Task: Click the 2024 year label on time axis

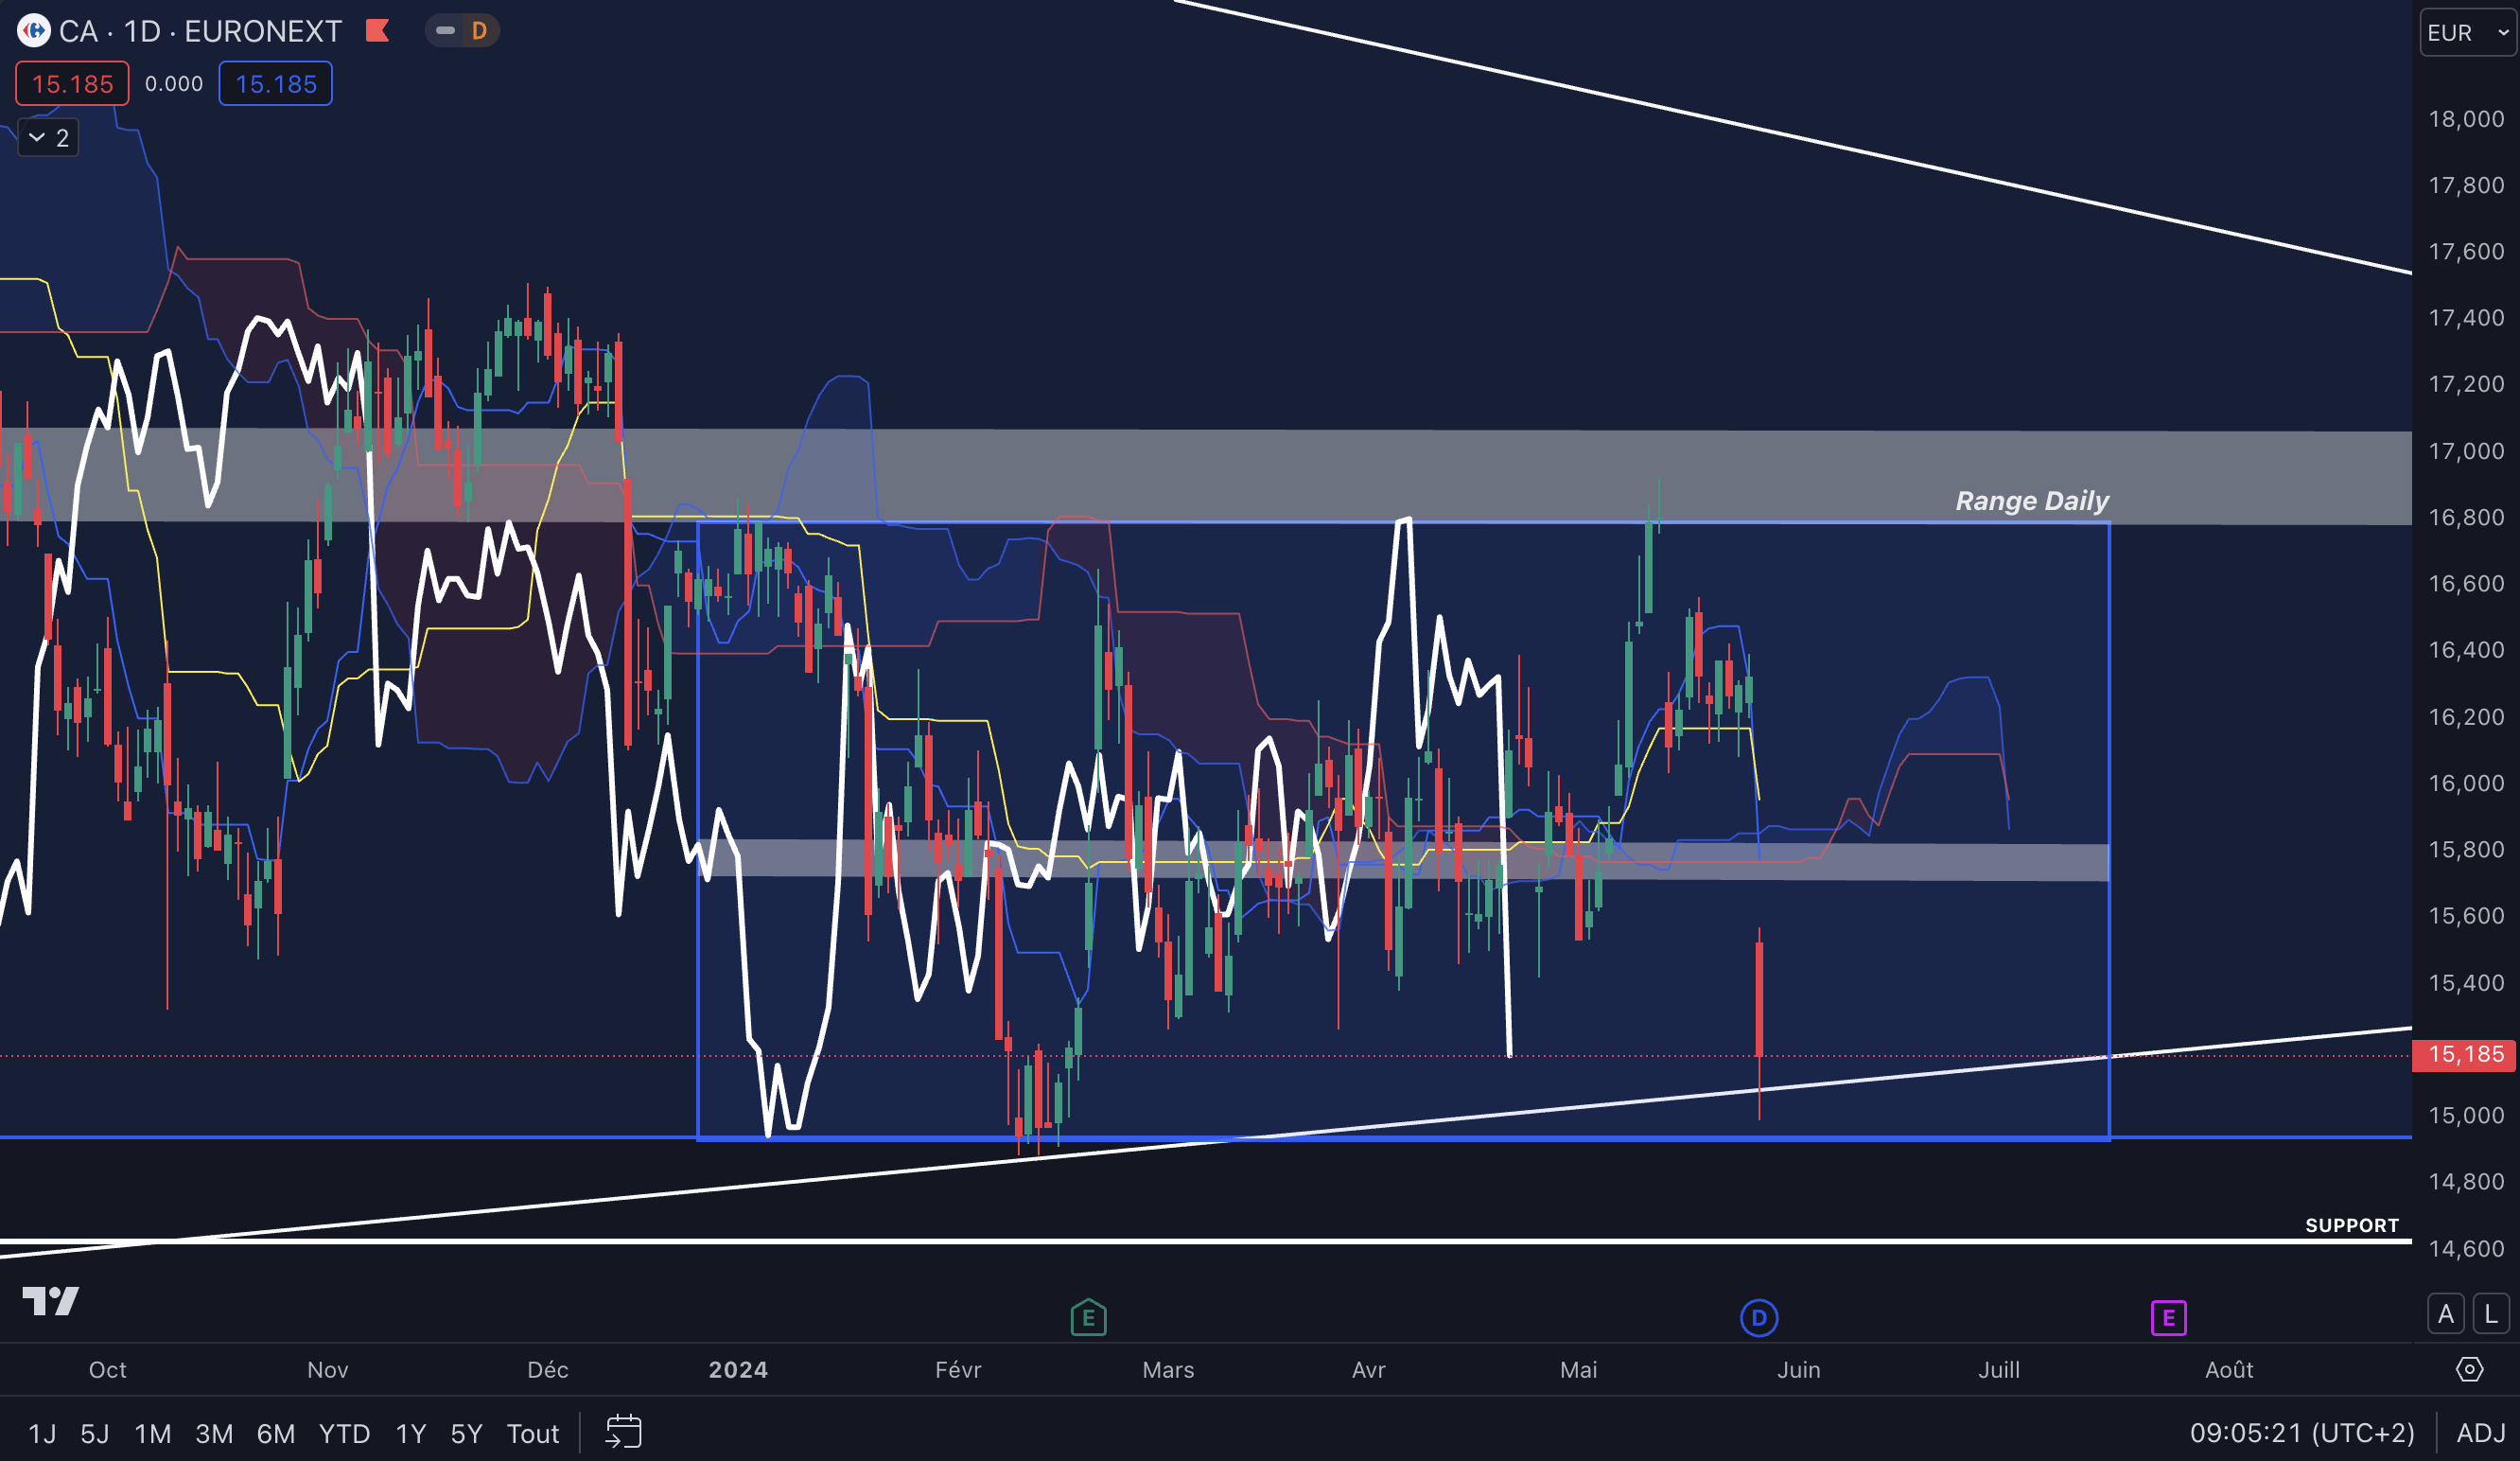Action: pos(738,1370)
